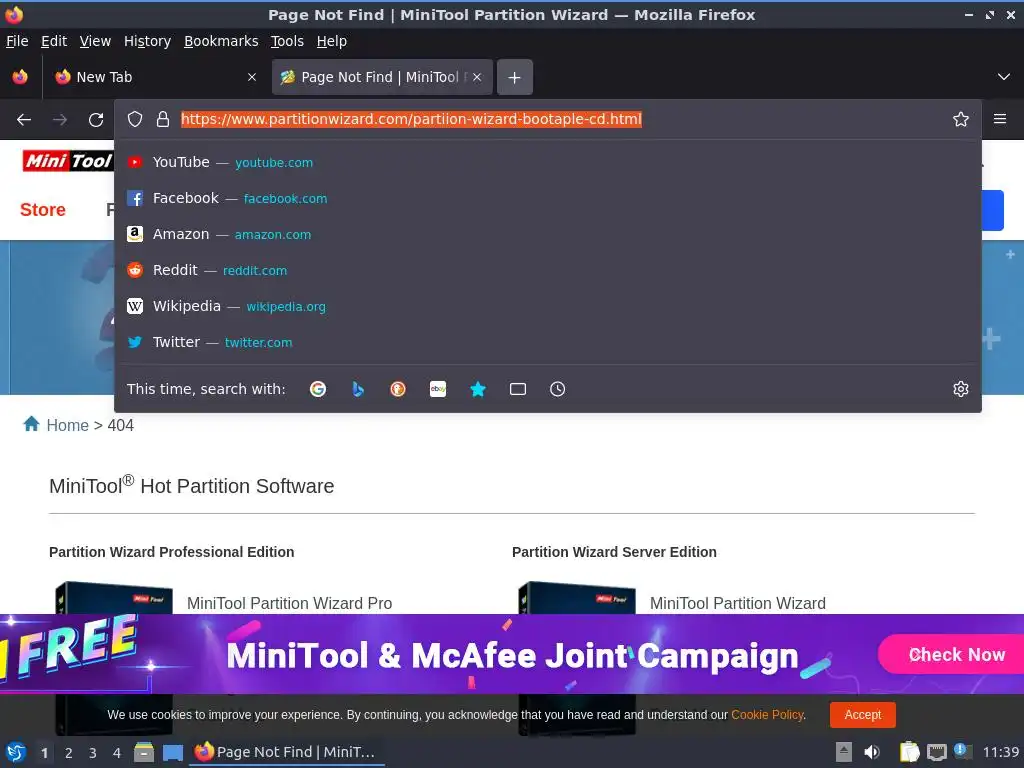Open the File menu
Screen dimensions: 1024x768
tap(17, 41)
